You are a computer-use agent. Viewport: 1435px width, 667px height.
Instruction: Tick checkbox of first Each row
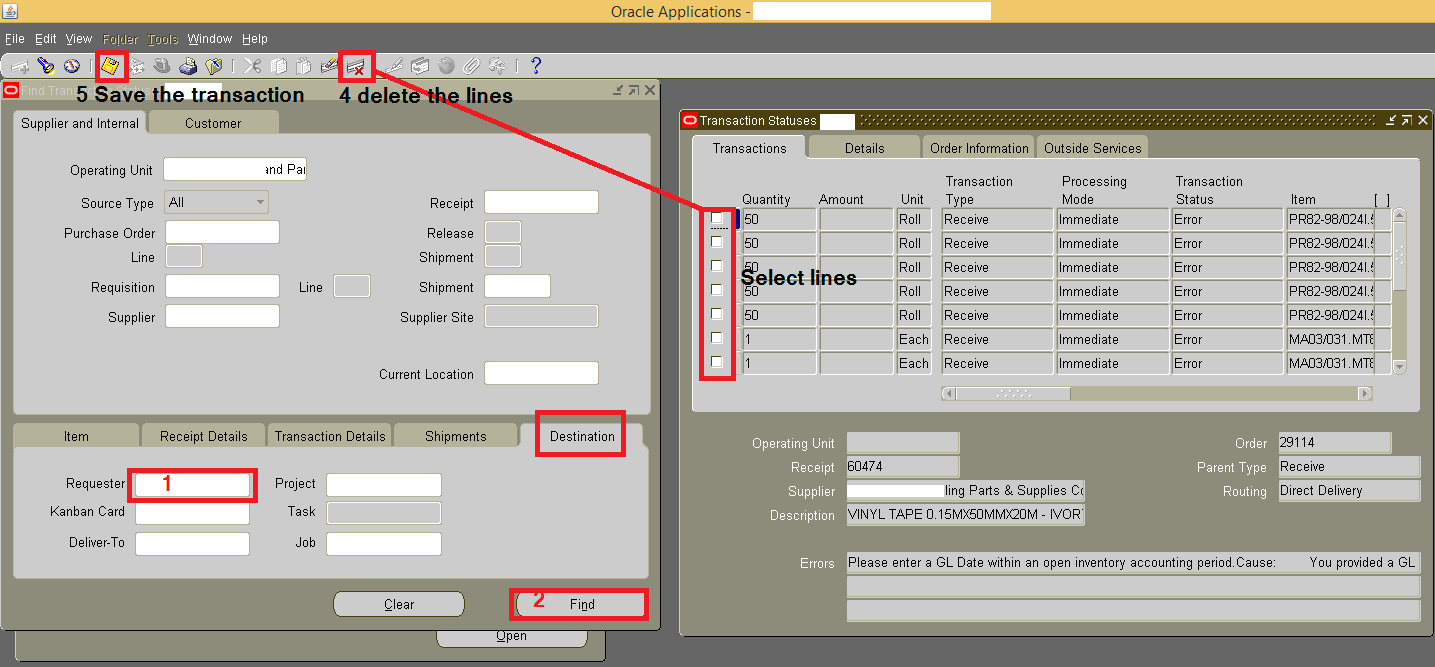point(717,338)
